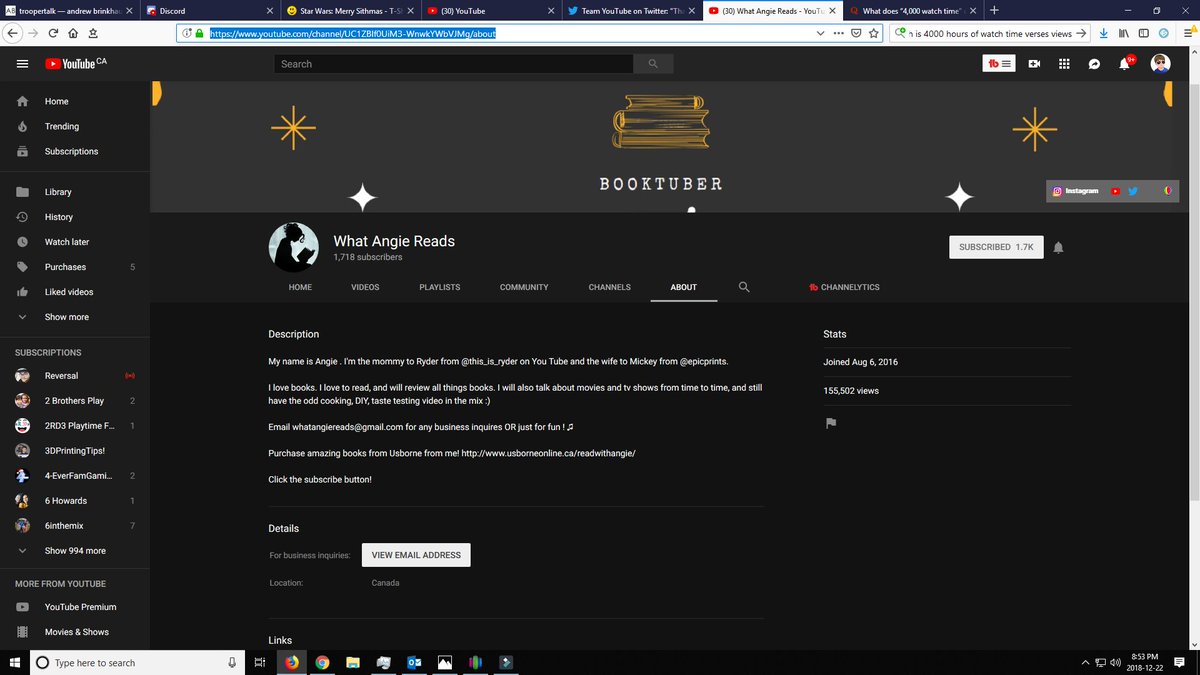Expand Show more in the sidebar
The image size is (1200, 675).
click(x=68, y=317)
